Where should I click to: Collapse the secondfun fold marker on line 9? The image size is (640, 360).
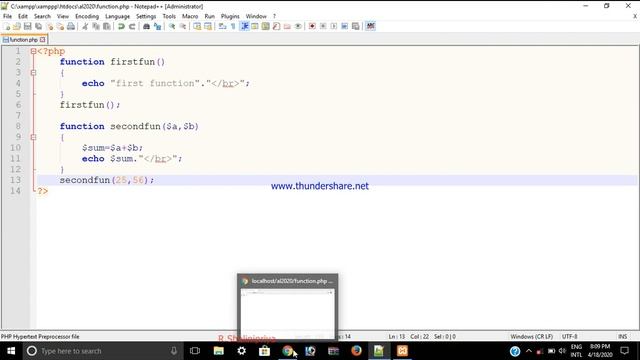click(33, 137)
